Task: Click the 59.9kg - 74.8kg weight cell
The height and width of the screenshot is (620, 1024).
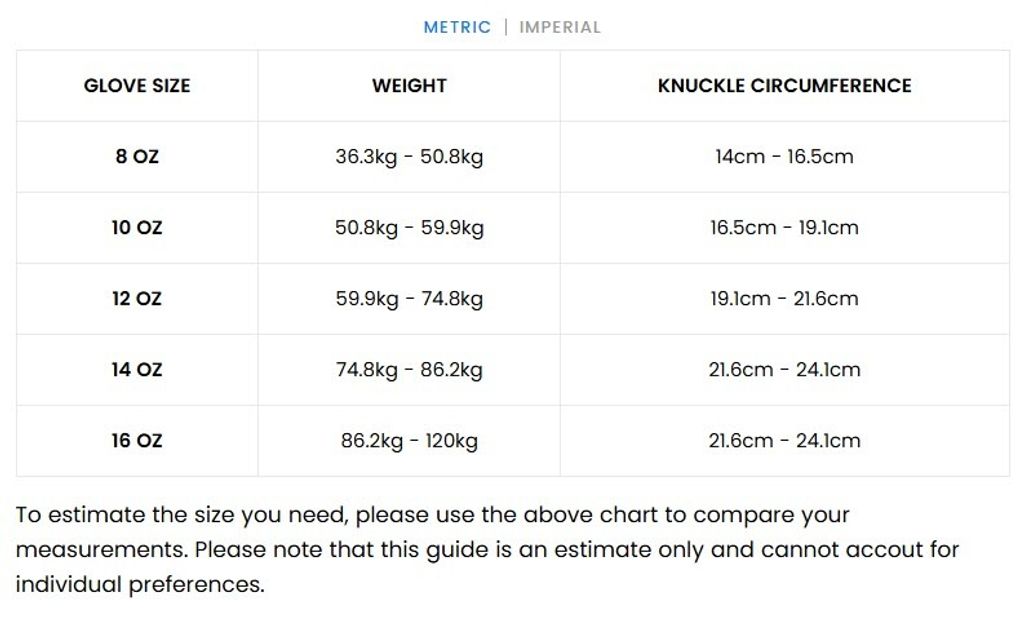Action: (408, 298)
